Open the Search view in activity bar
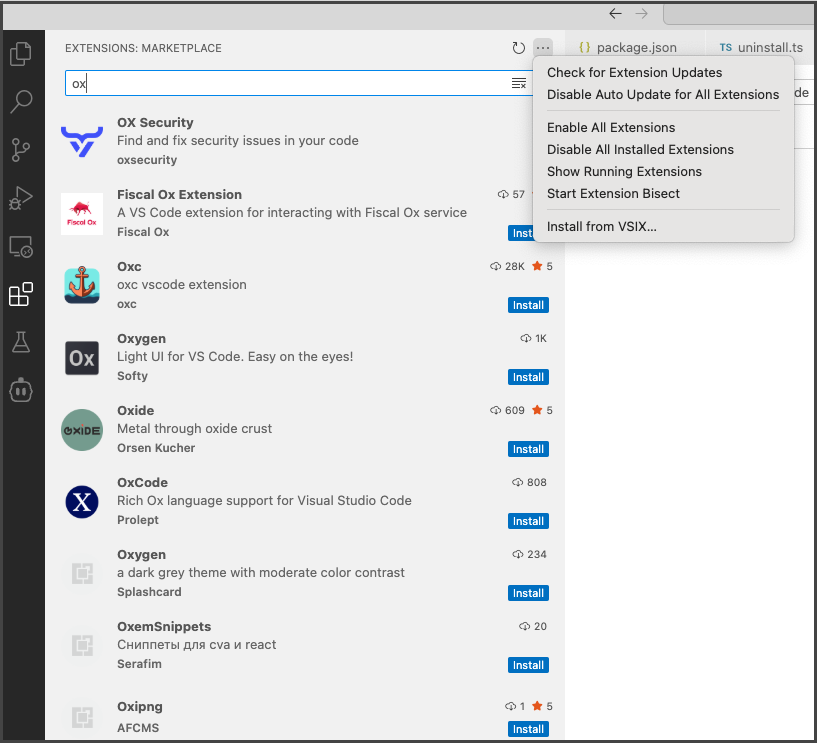817x743 pixels. (21, 102)
